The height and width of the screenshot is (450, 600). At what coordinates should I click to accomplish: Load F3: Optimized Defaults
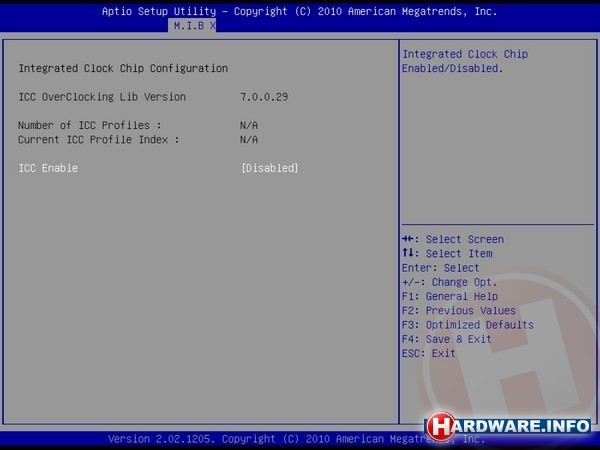coord(467,325)
